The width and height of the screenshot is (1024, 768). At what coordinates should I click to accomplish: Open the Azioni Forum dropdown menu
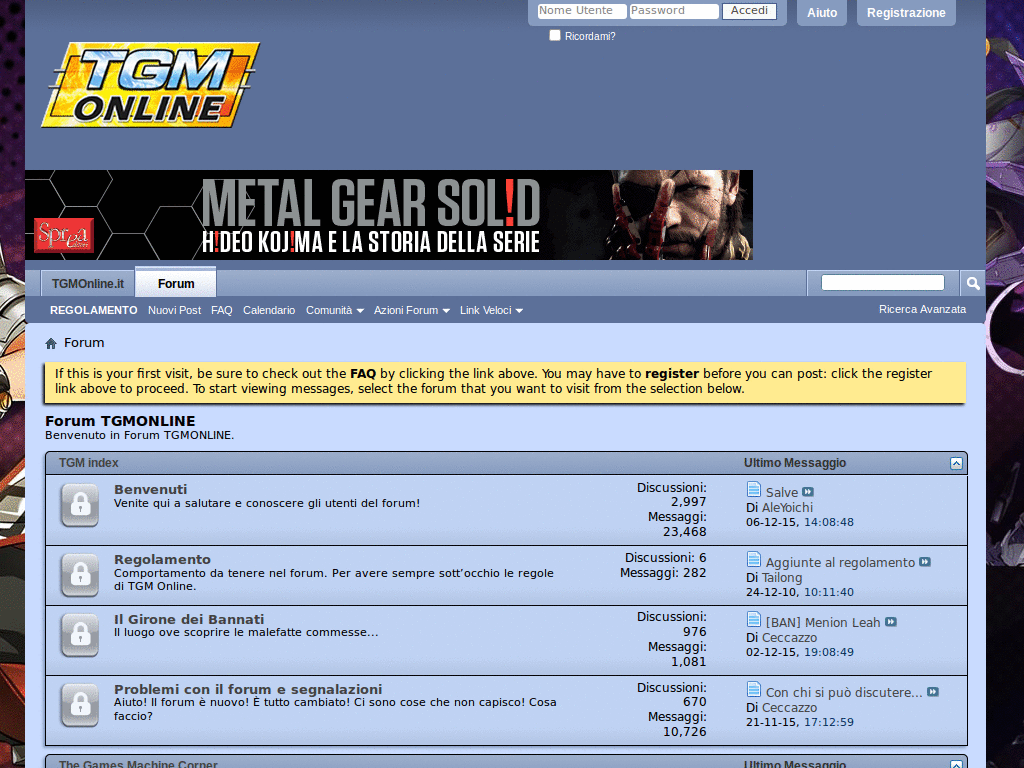click(x=411, y=310)
